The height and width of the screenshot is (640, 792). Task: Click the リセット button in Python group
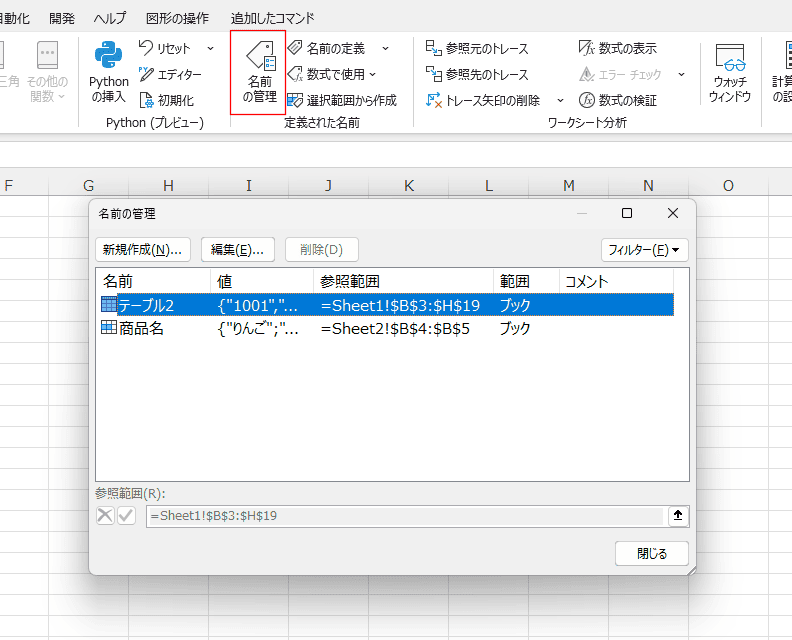point(165,48)
